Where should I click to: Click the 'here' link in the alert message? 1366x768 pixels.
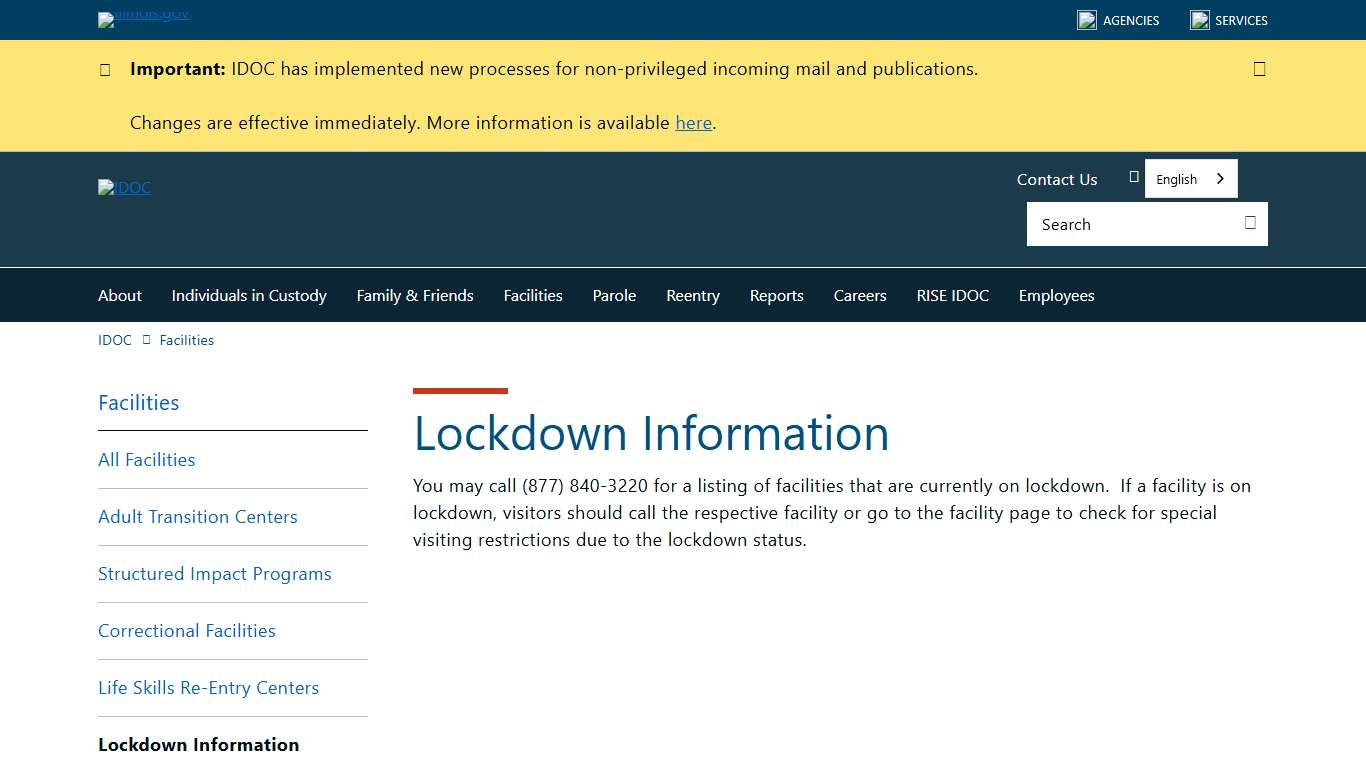click(693, 122)
